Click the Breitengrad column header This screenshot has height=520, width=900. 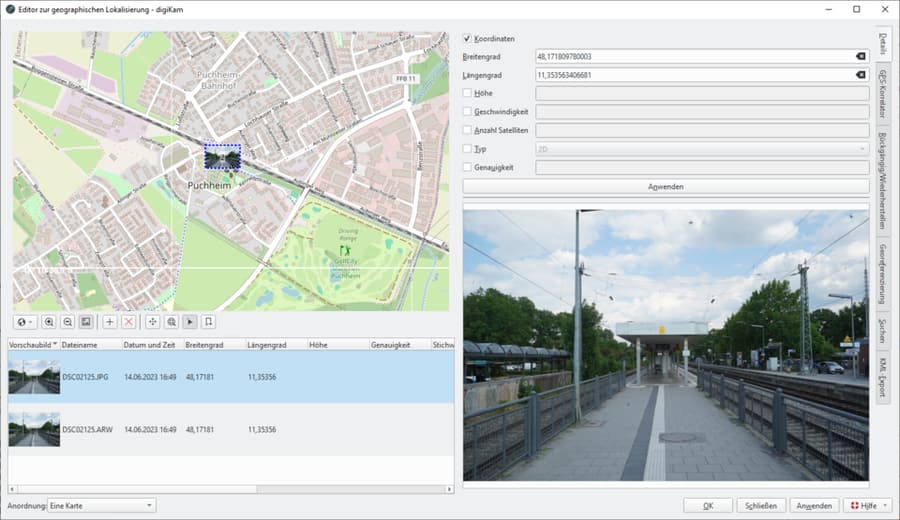click(214, 345)
